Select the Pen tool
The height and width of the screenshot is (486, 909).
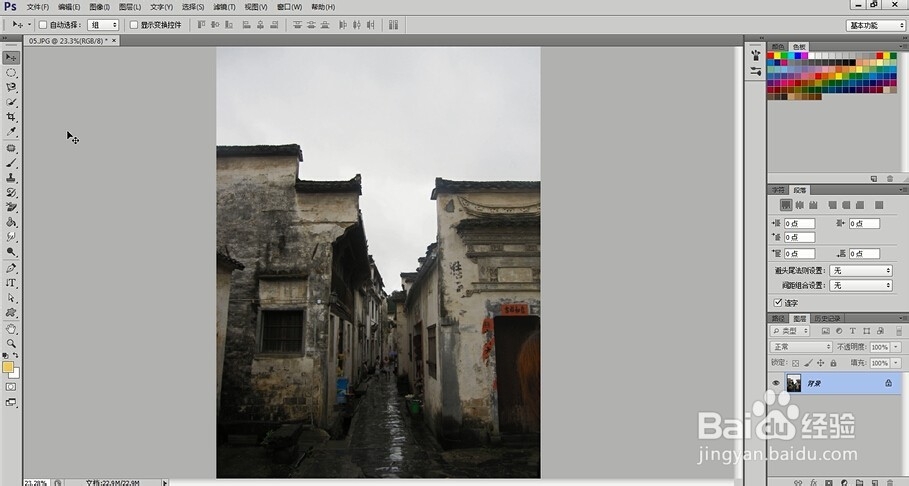(x=11, y=268)
